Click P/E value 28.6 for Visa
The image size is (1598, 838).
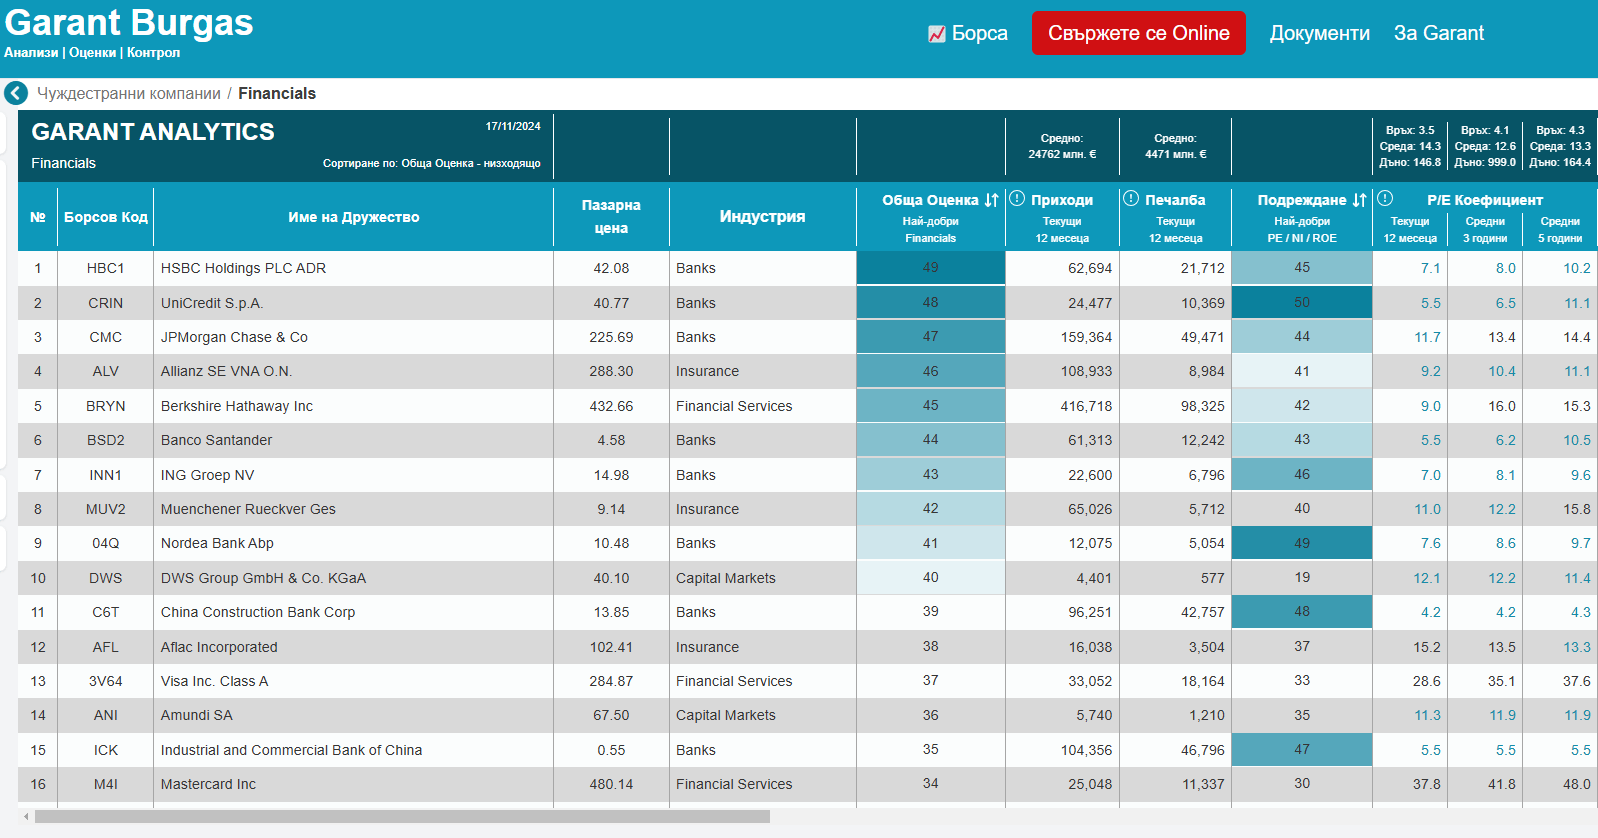click(x=1427, y=681)
